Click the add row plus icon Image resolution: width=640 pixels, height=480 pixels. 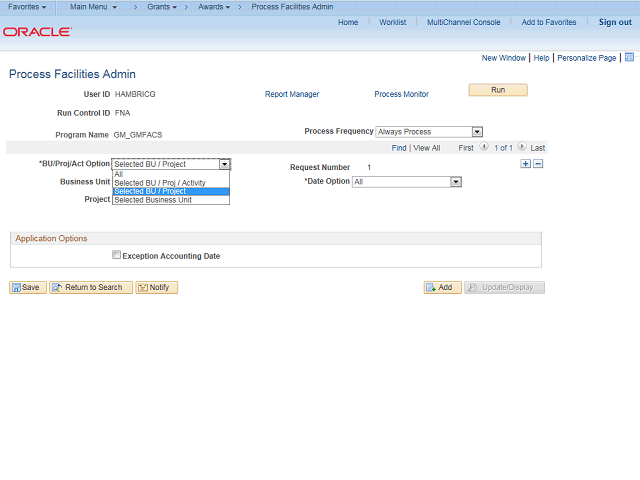pos(526,164)
